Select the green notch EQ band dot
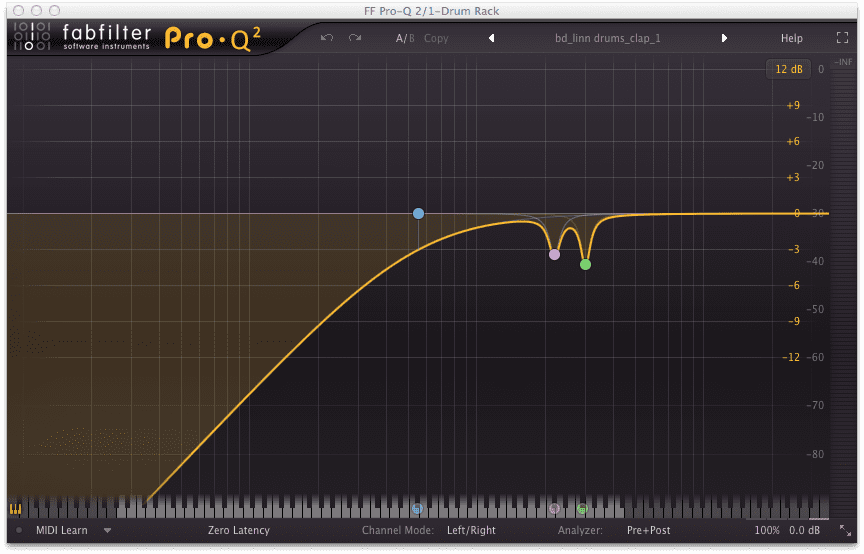The image size is (864, 554). point(585,265)
